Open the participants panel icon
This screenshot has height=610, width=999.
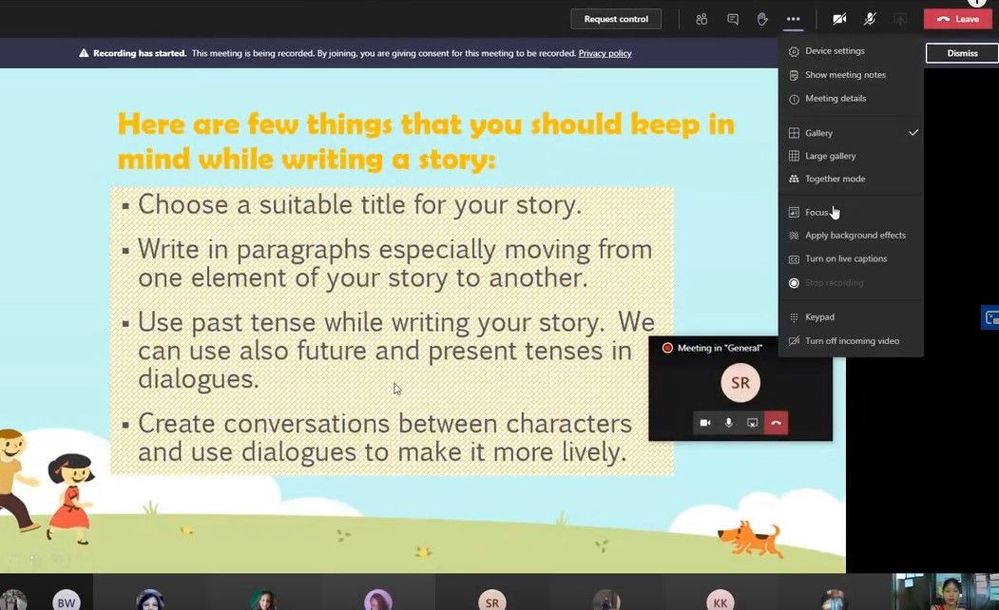pos(701,19)
